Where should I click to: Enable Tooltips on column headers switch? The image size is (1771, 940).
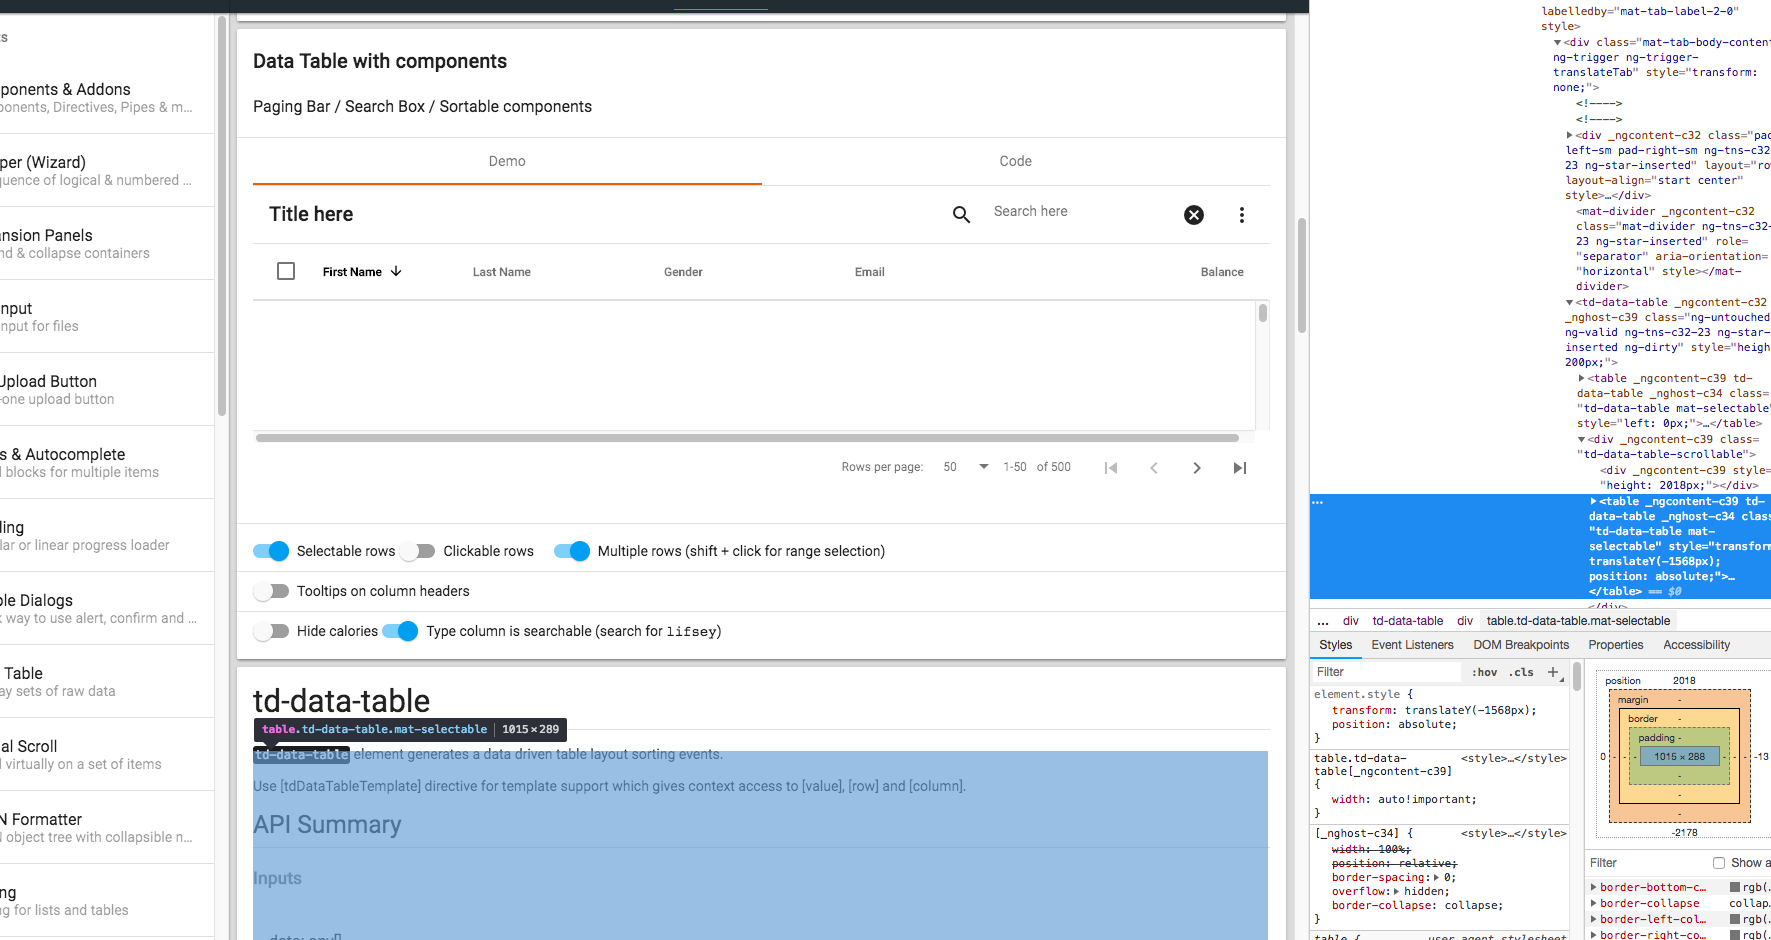point(271,591)
